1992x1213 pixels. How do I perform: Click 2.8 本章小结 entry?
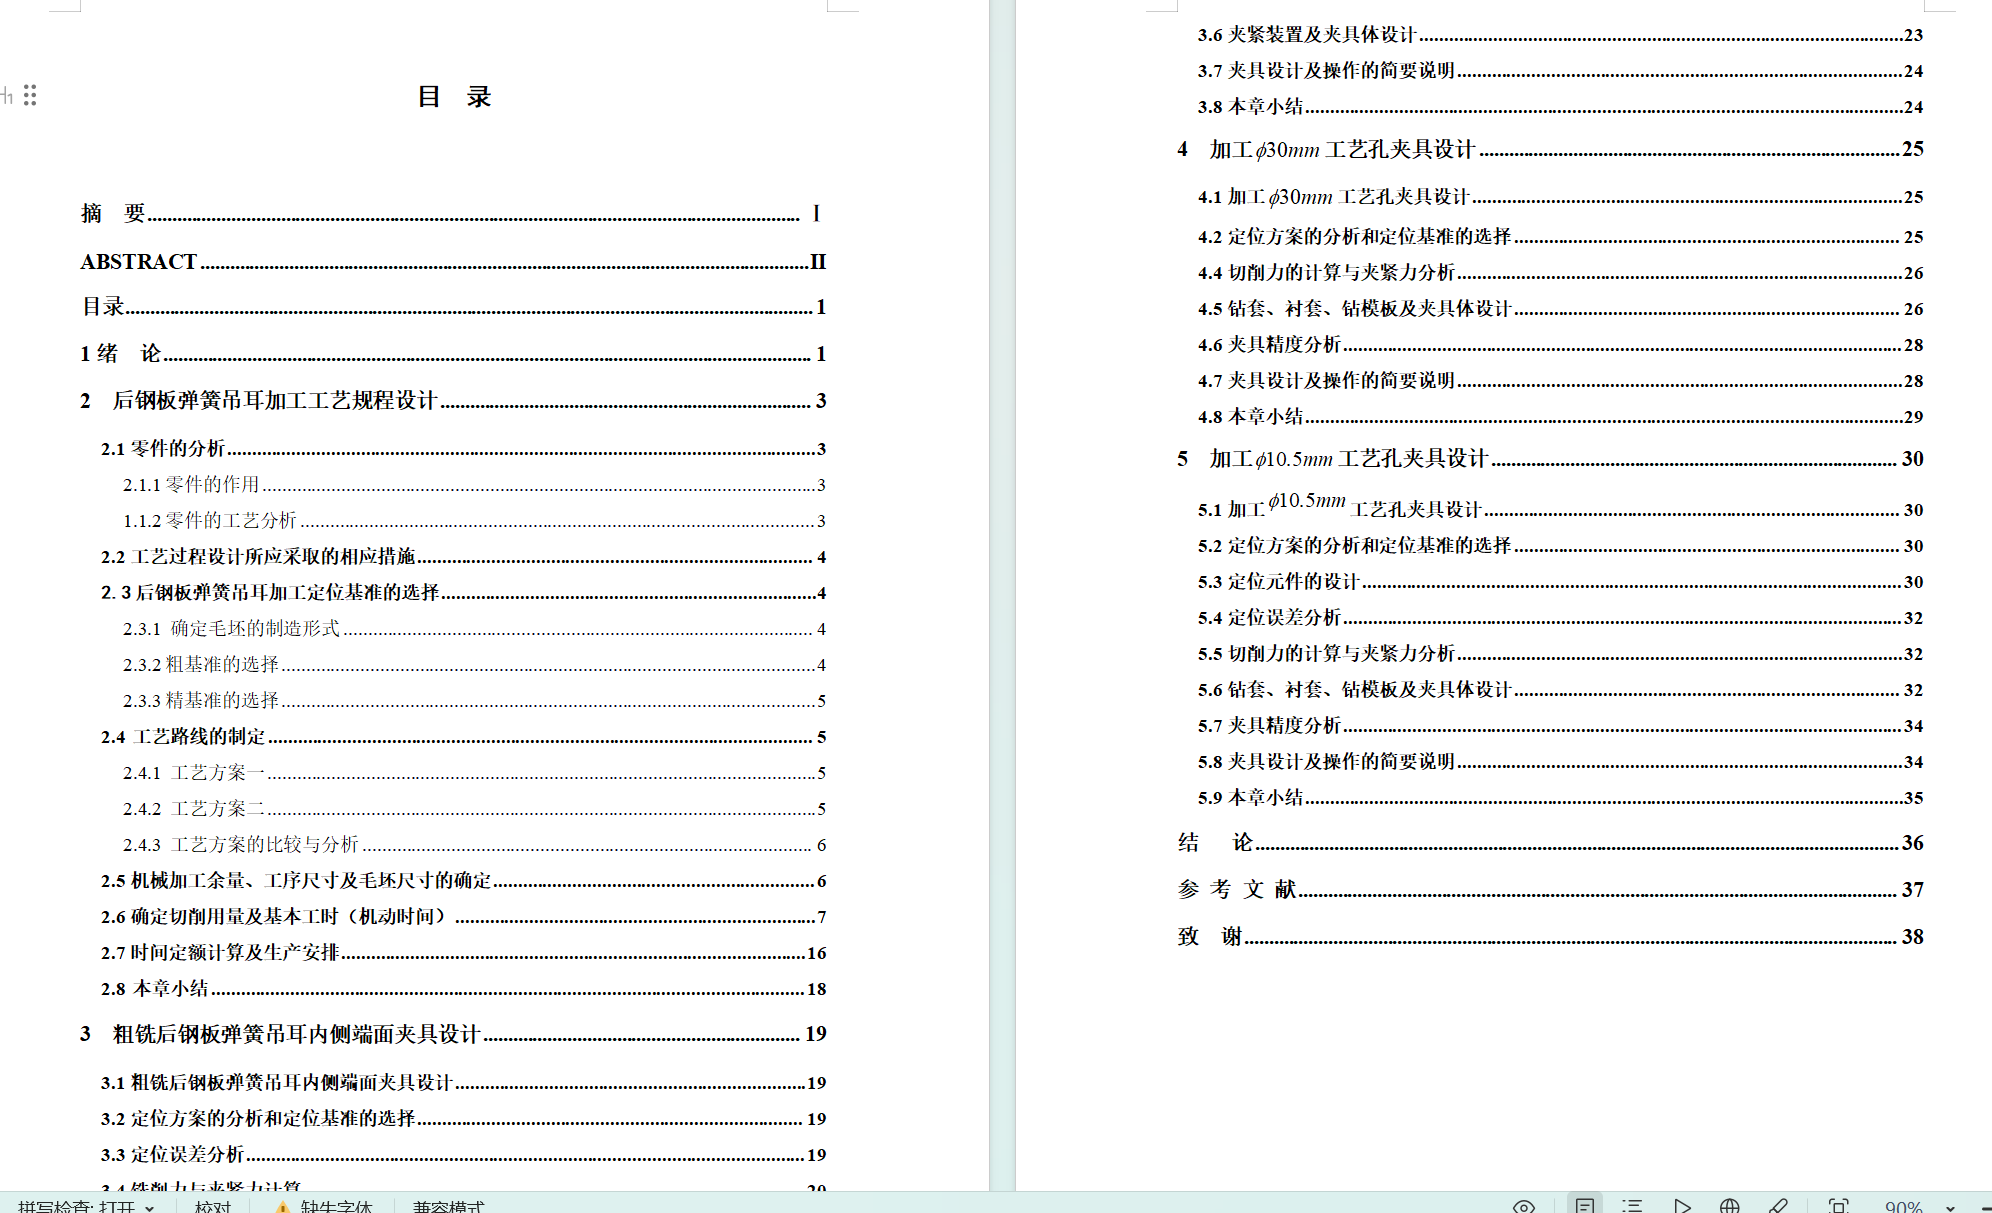463,988
